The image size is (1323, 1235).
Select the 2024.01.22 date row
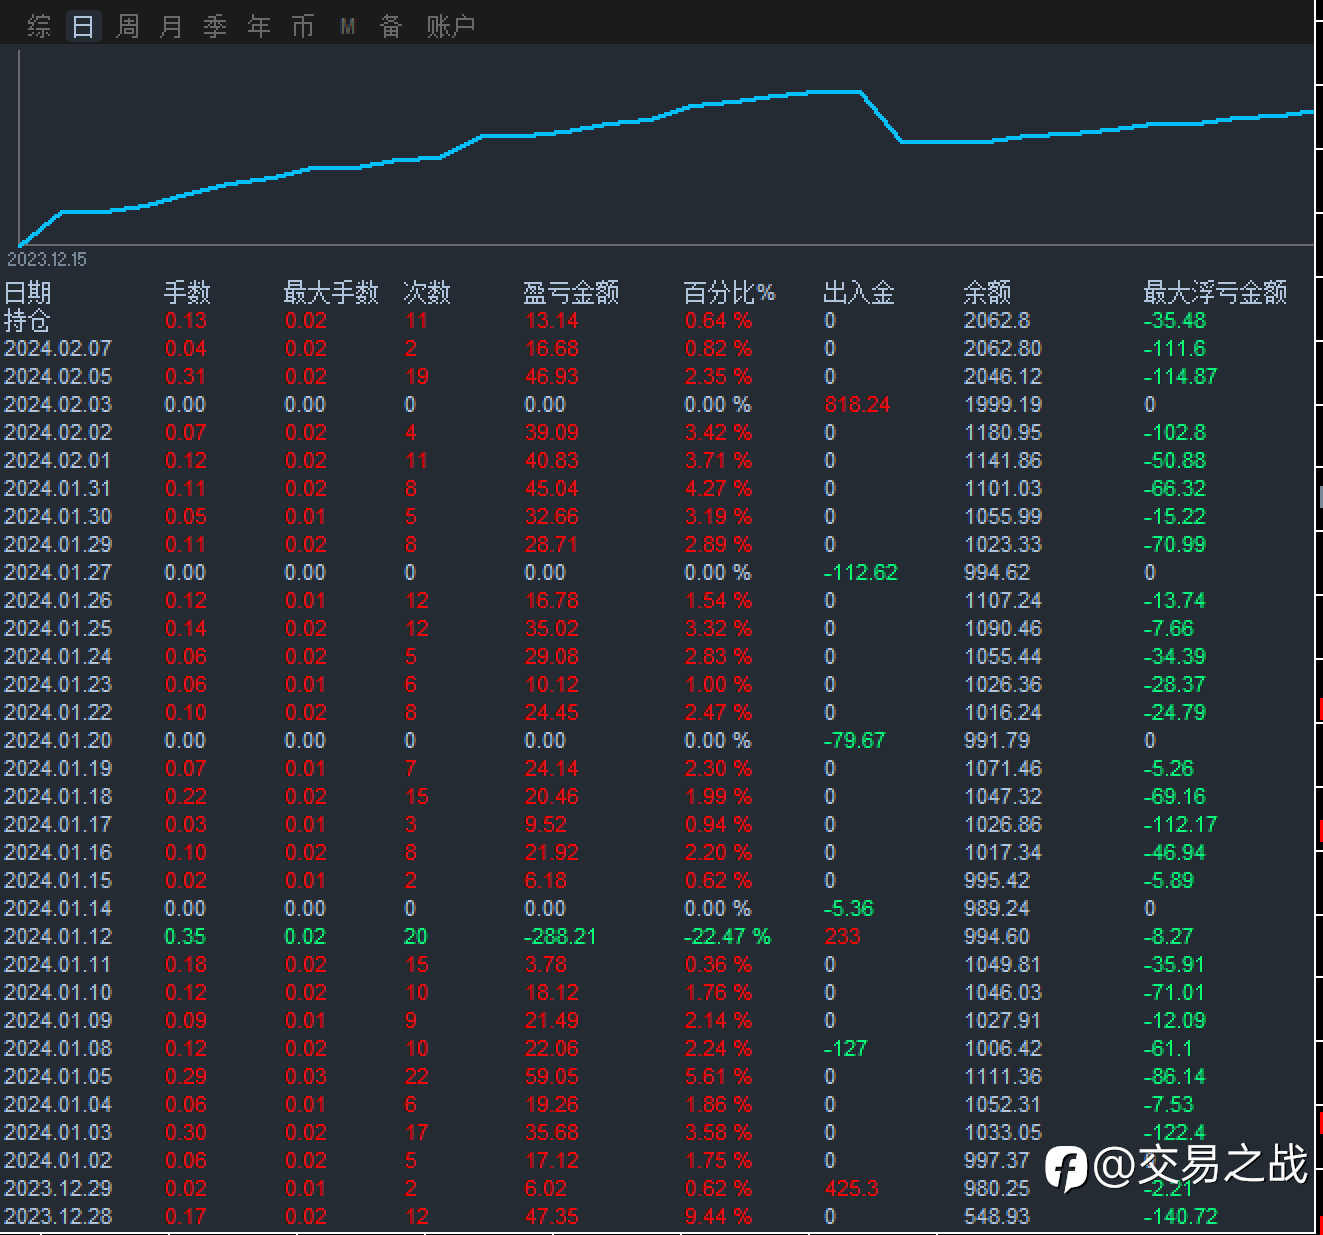pos(58,712)
